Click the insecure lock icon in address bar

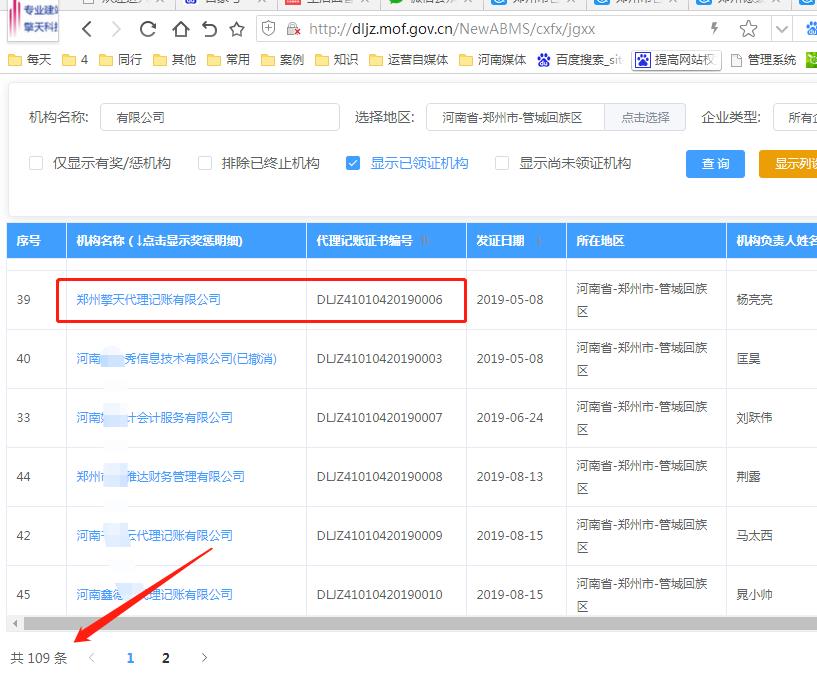(293, 29)
